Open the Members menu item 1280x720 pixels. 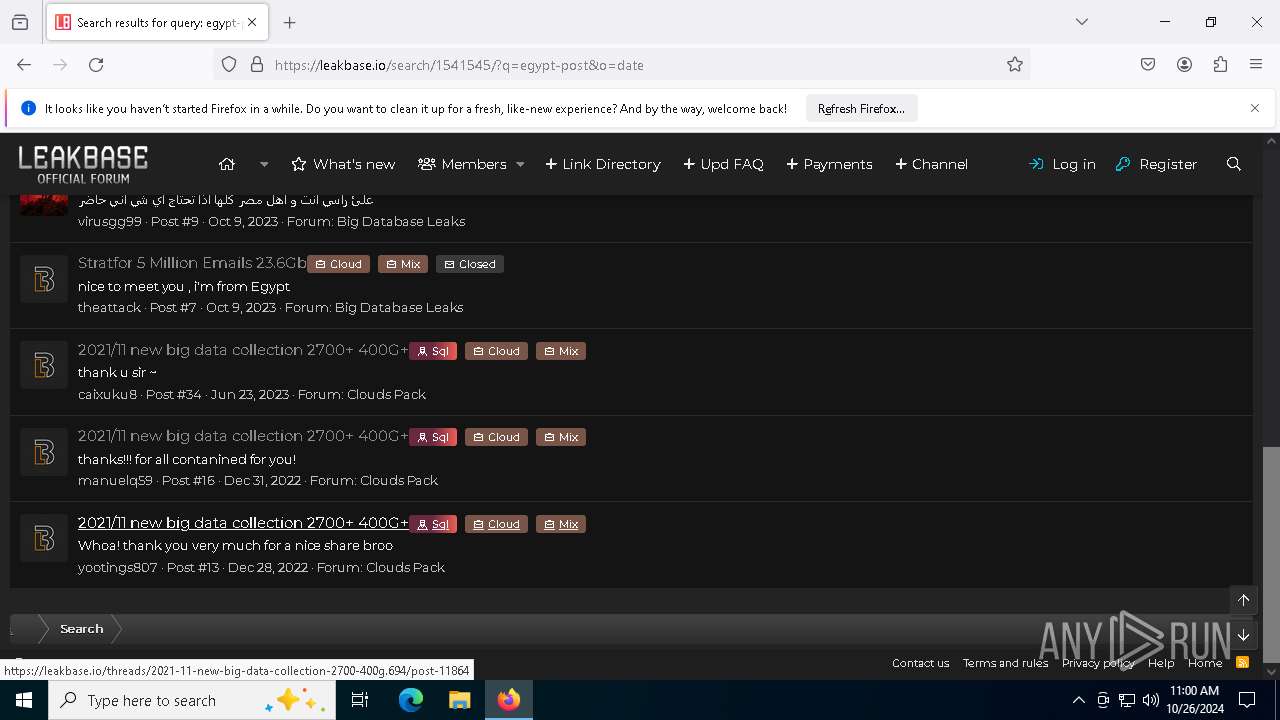click(x=462, y=164)
